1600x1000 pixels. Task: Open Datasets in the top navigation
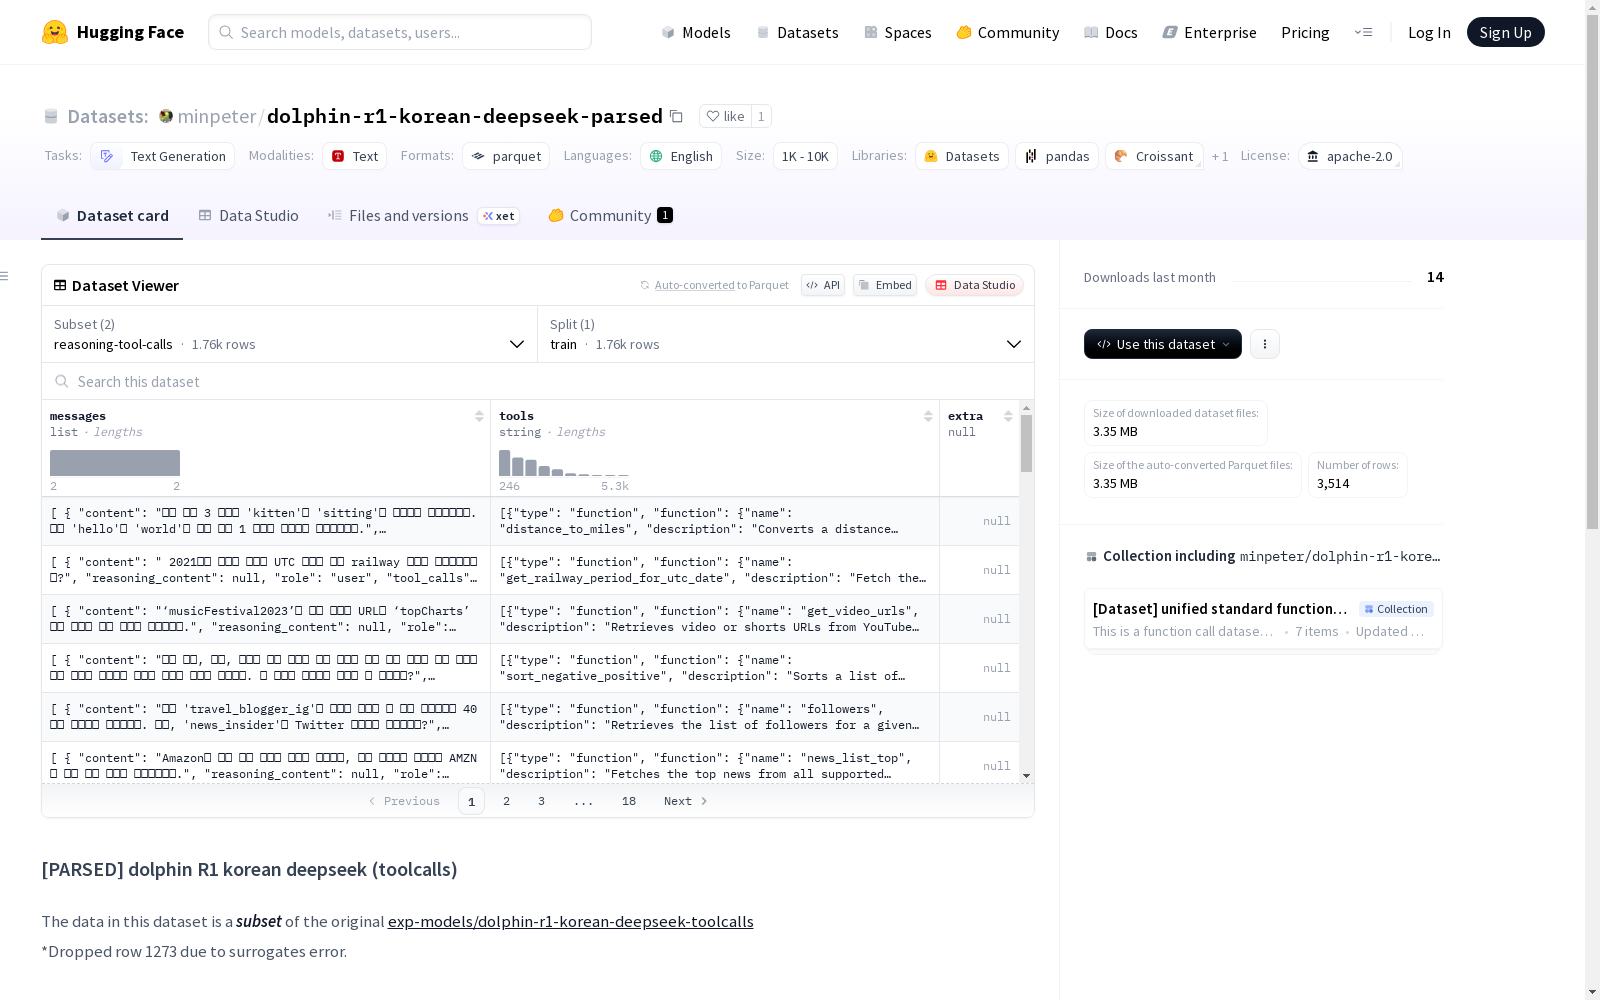tap(798, 32)
